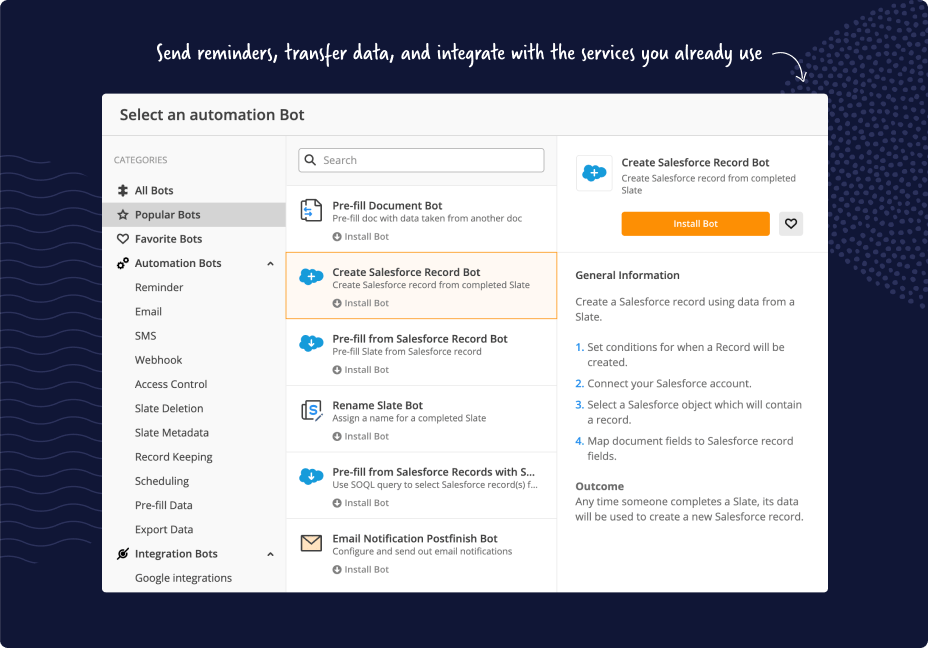The width and height of the screenshot is (929, 649).
Task: Click the search magnifier icon
Action: click(310, 160)
